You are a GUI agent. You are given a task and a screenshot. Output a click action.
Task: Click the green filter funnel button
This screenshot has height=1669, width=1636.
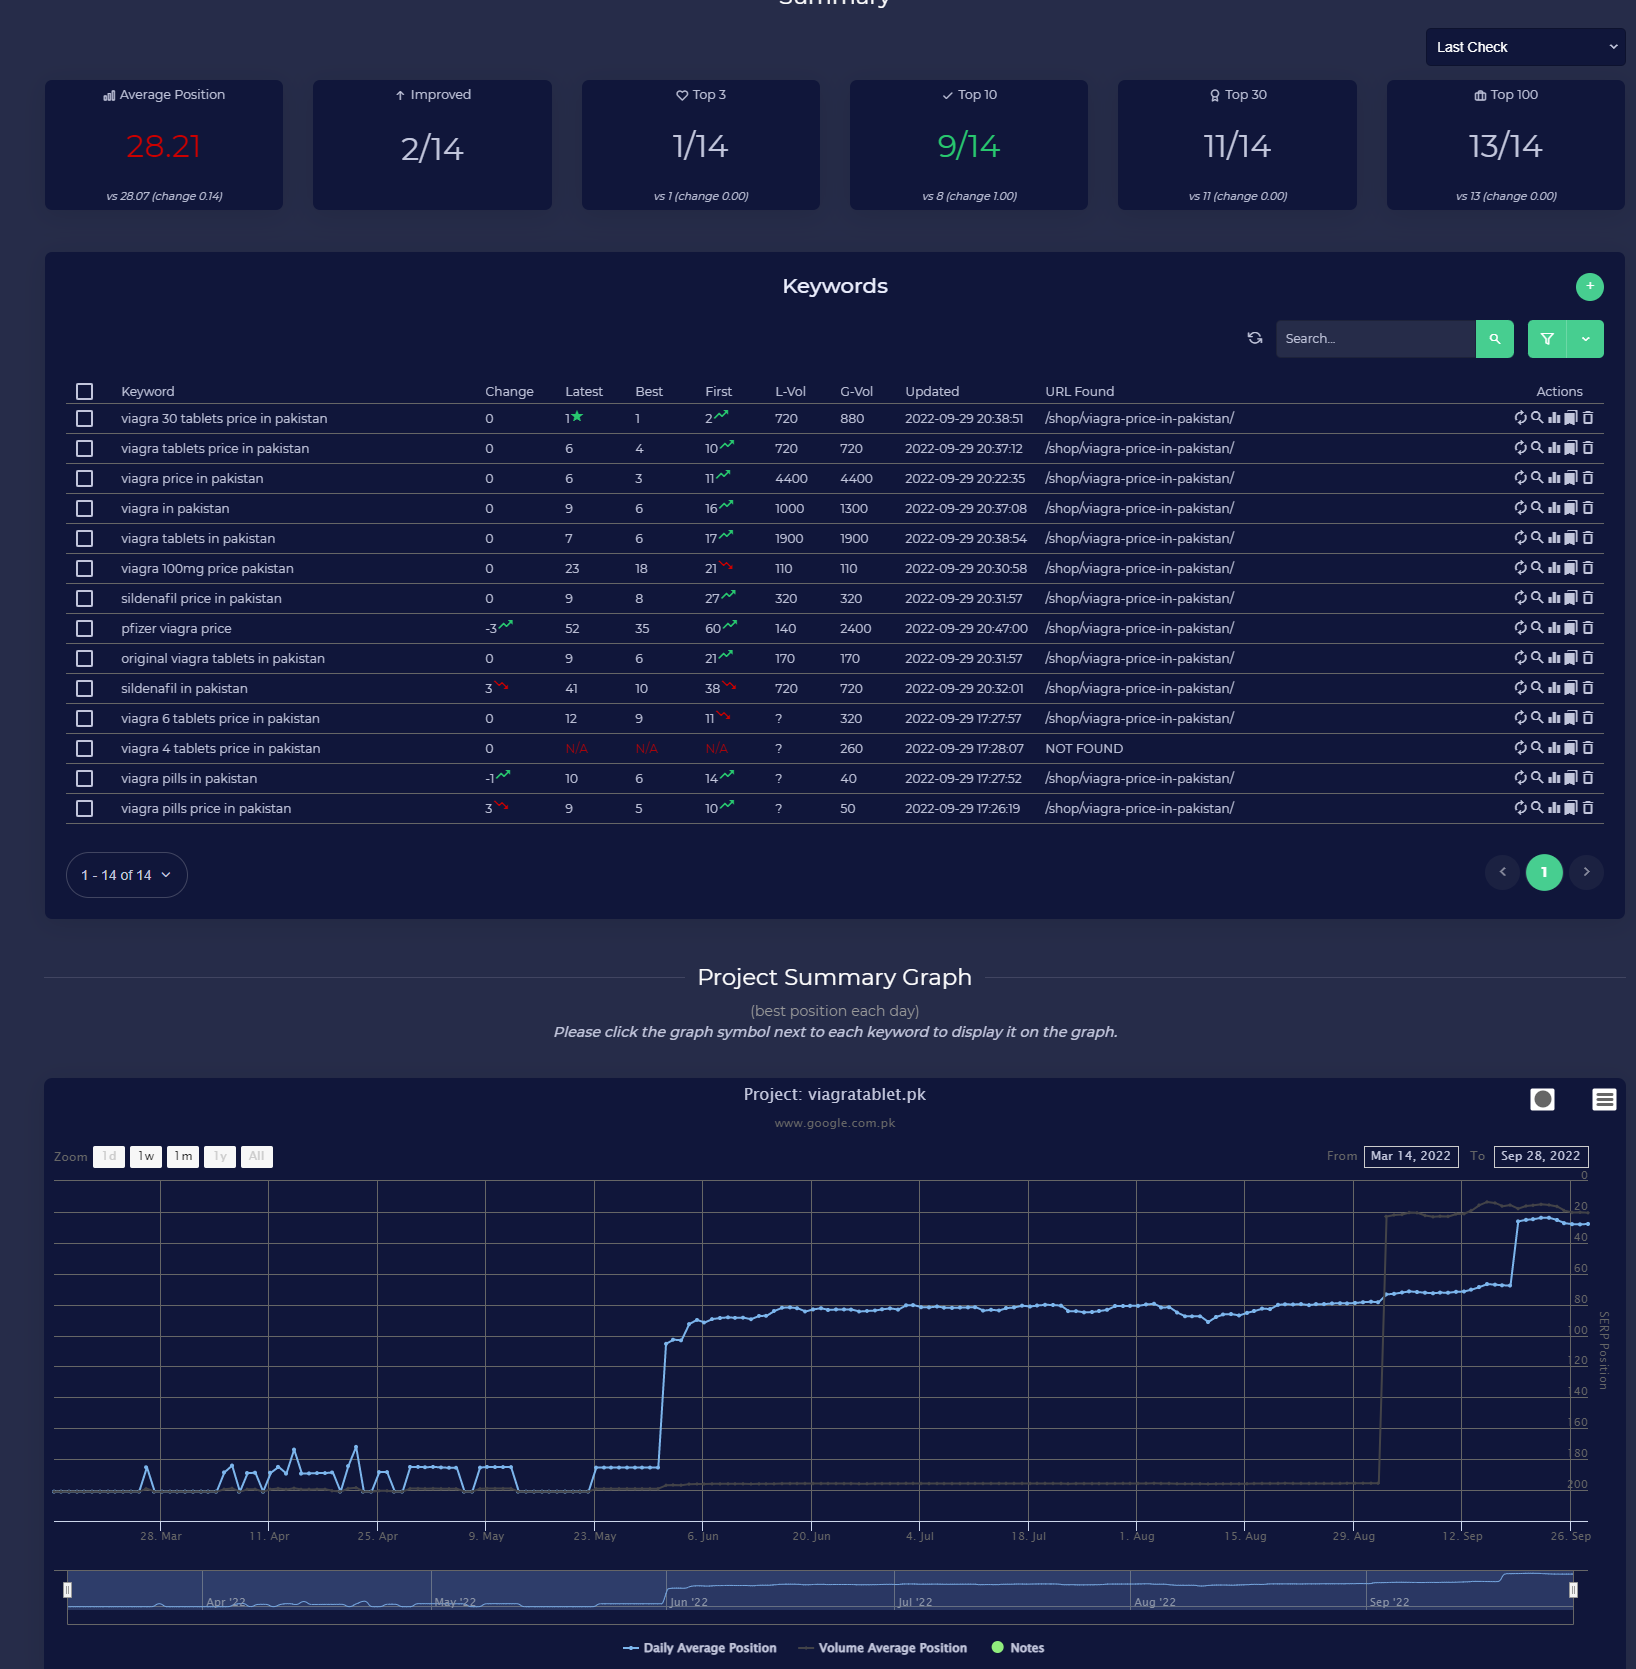point(1546,339)
